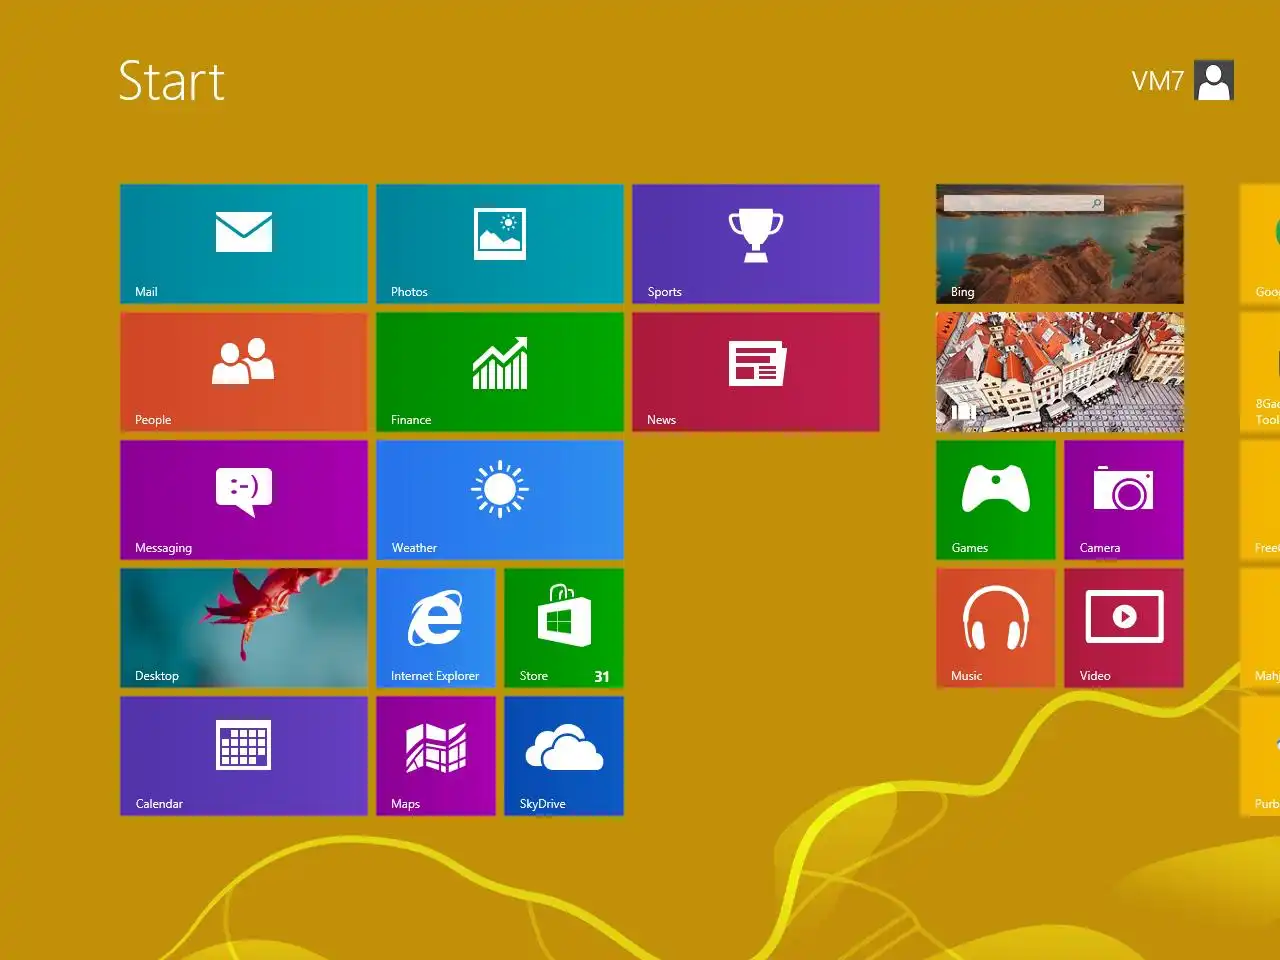Image resolution: width=1280 pixels, height=960 pixels.
Task: Open the Messaging tile
Action: click(x=244, y=500)
